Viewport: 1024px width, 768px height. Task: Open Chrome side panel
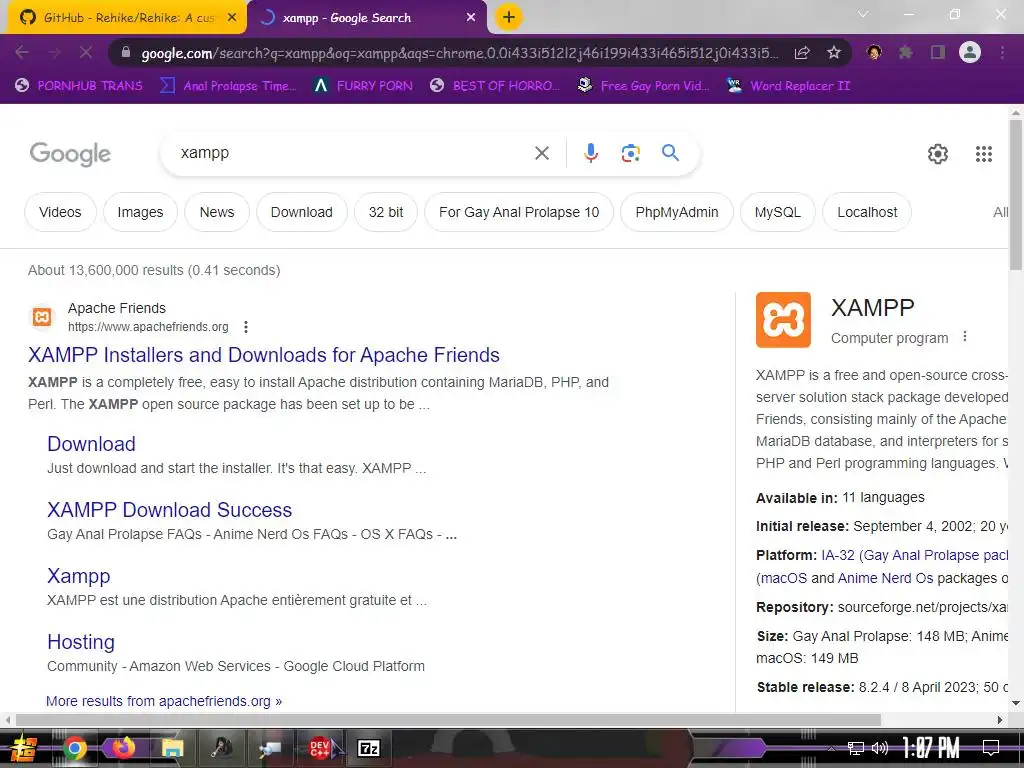point(938,52)
